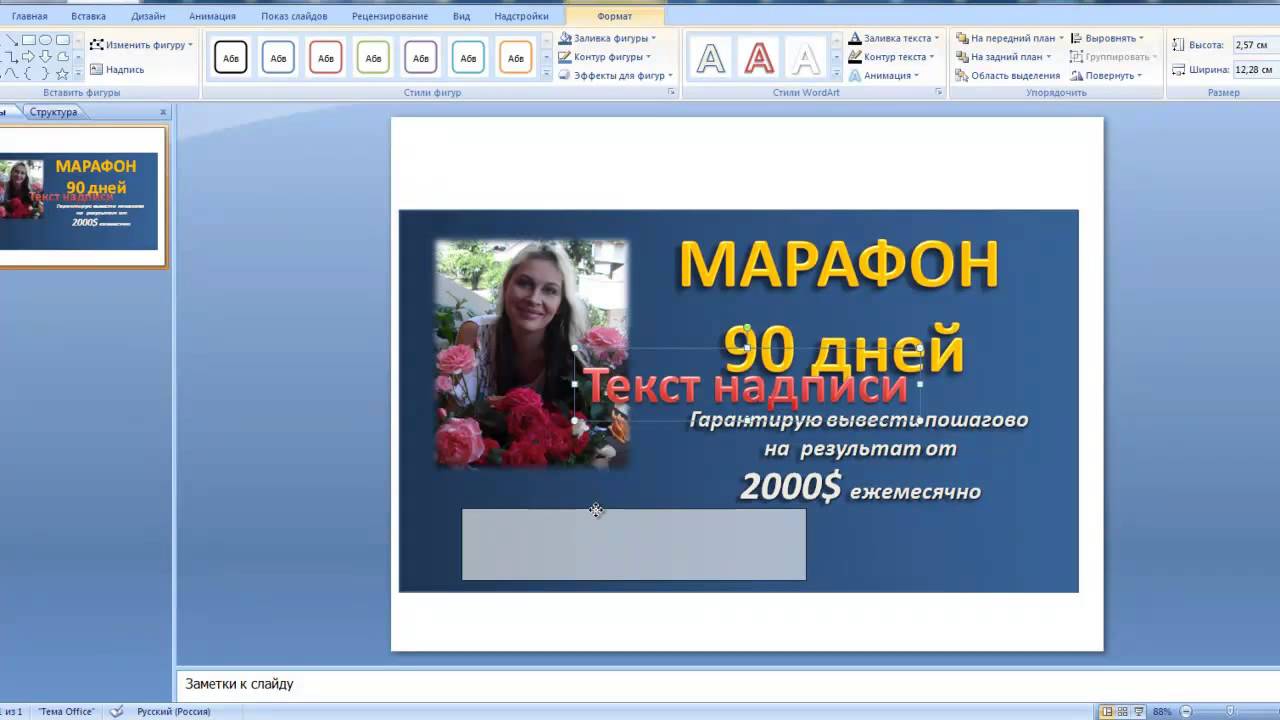The image size is (1280, 720).
Task: Apply the black outlined shape style
Action: tap(230, 58)
